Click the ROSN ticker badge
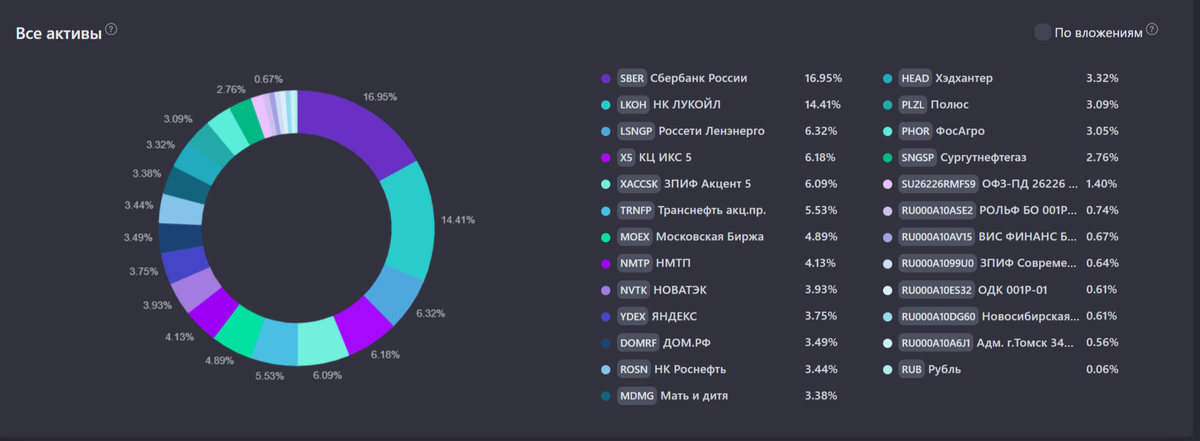This screenshot has width=1200, height=441. tap(633, 369)
